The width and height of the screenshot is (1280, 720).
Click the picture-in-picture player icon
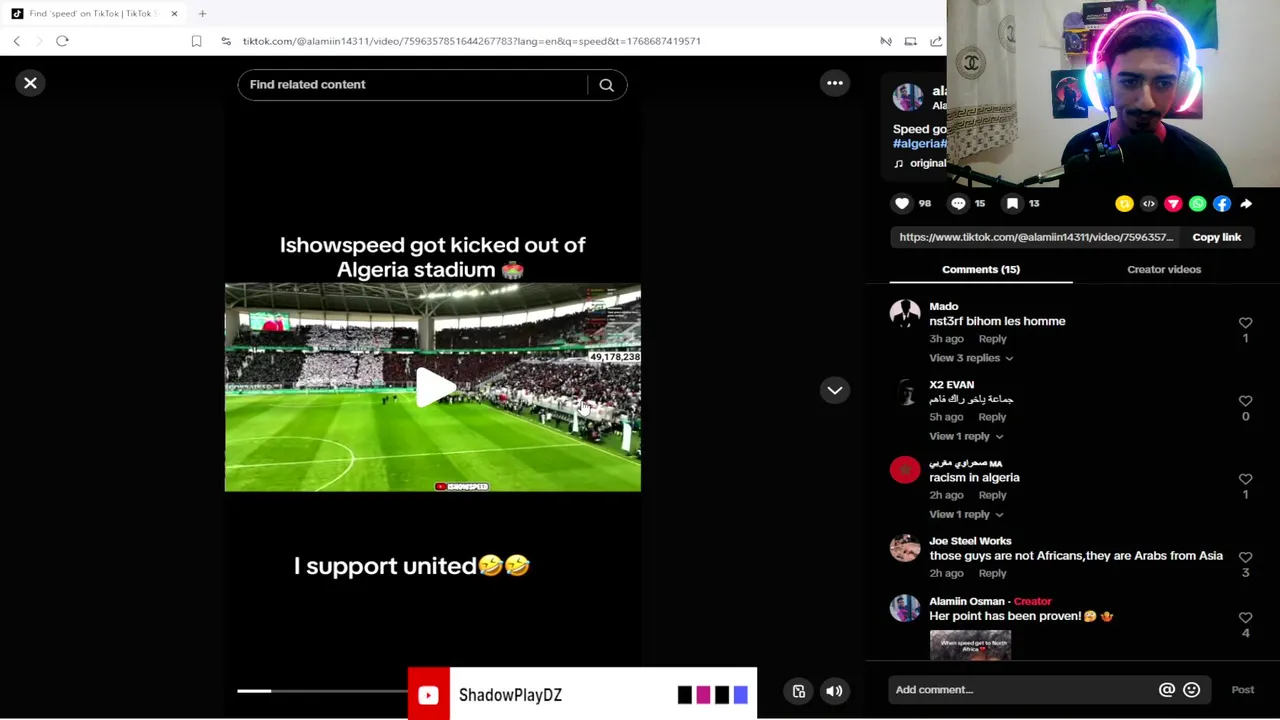799,691
